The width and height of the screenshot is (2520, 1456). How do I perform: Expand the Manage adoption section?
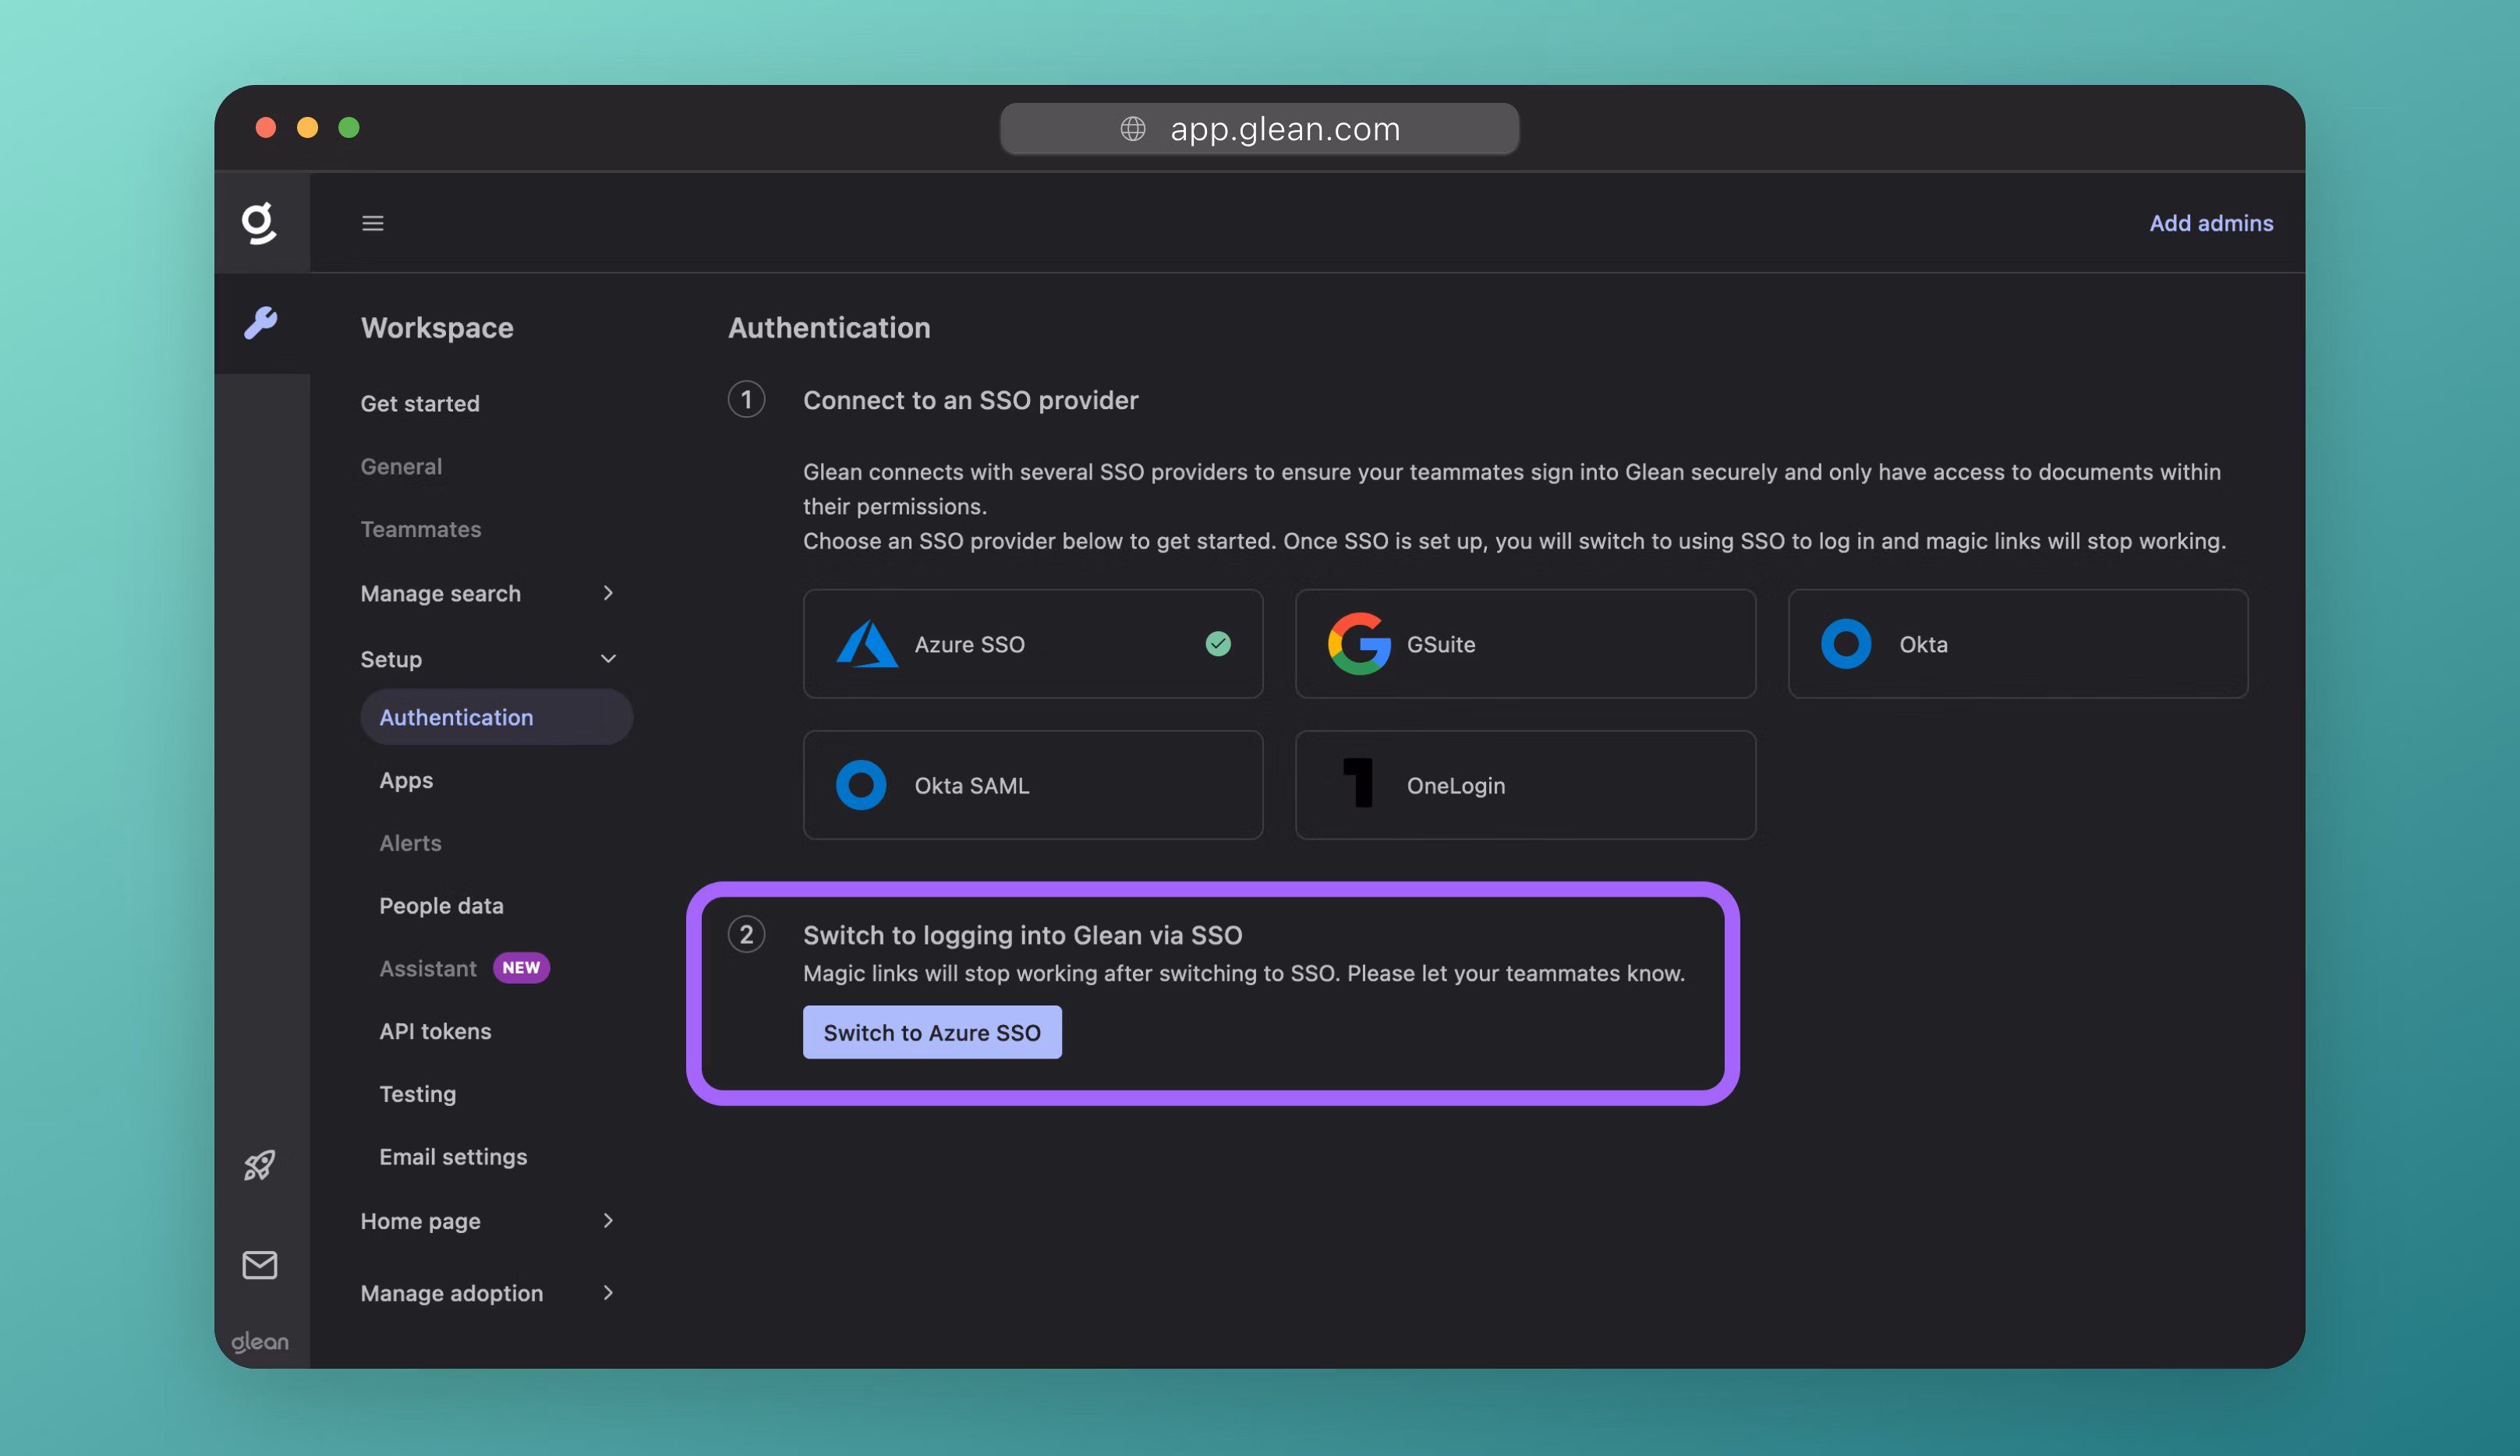click(608, 1293)
